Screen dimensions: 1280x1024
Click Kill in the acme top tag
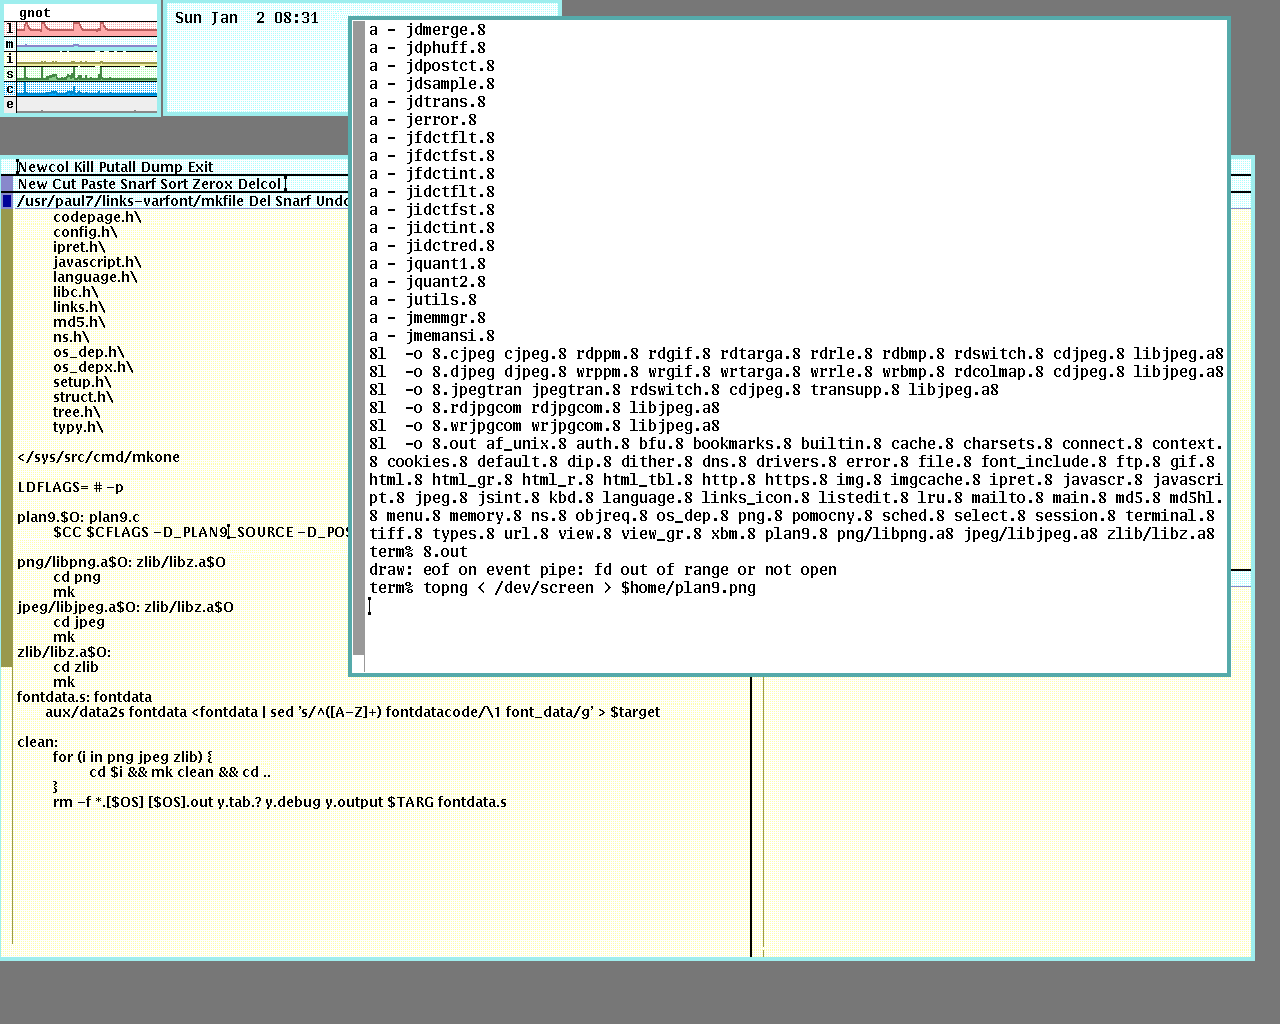(x=84, y=167)
